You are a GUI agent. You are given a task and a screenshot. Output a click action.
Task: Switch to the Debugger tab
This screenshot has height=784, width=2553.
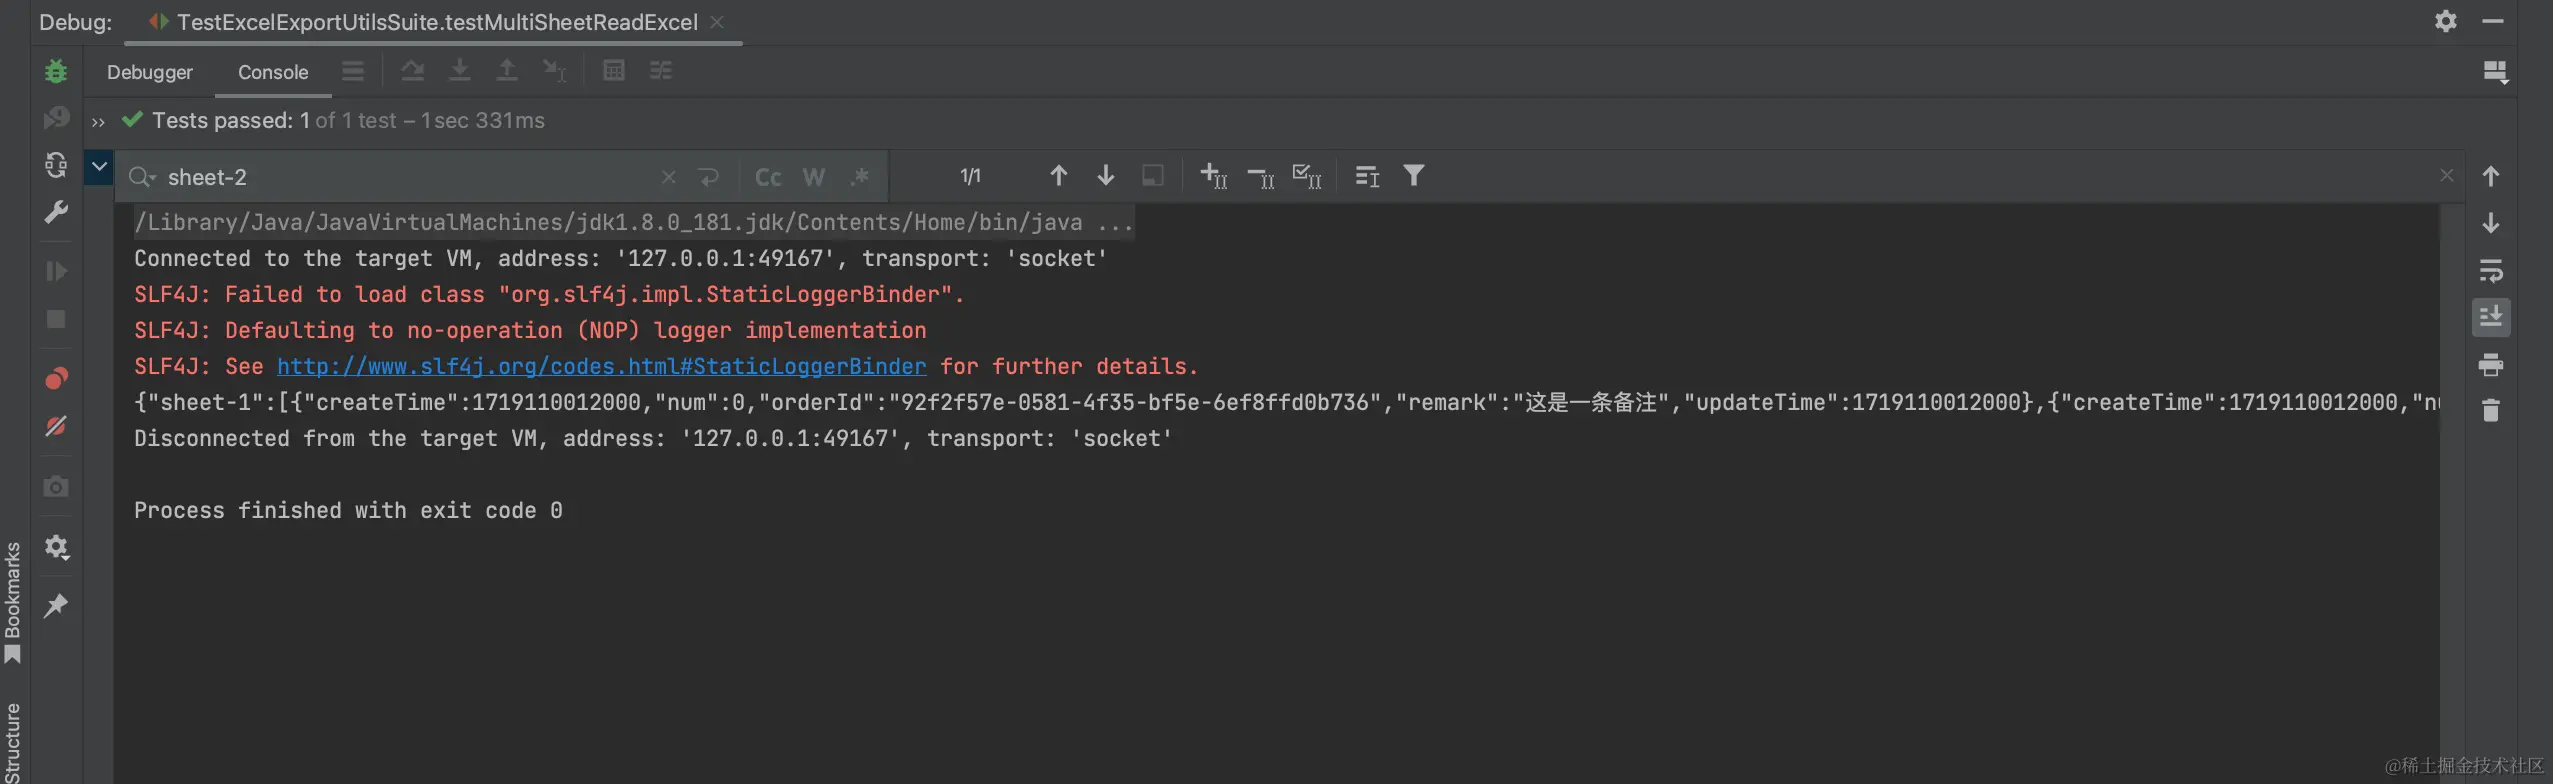click(150, 72)
